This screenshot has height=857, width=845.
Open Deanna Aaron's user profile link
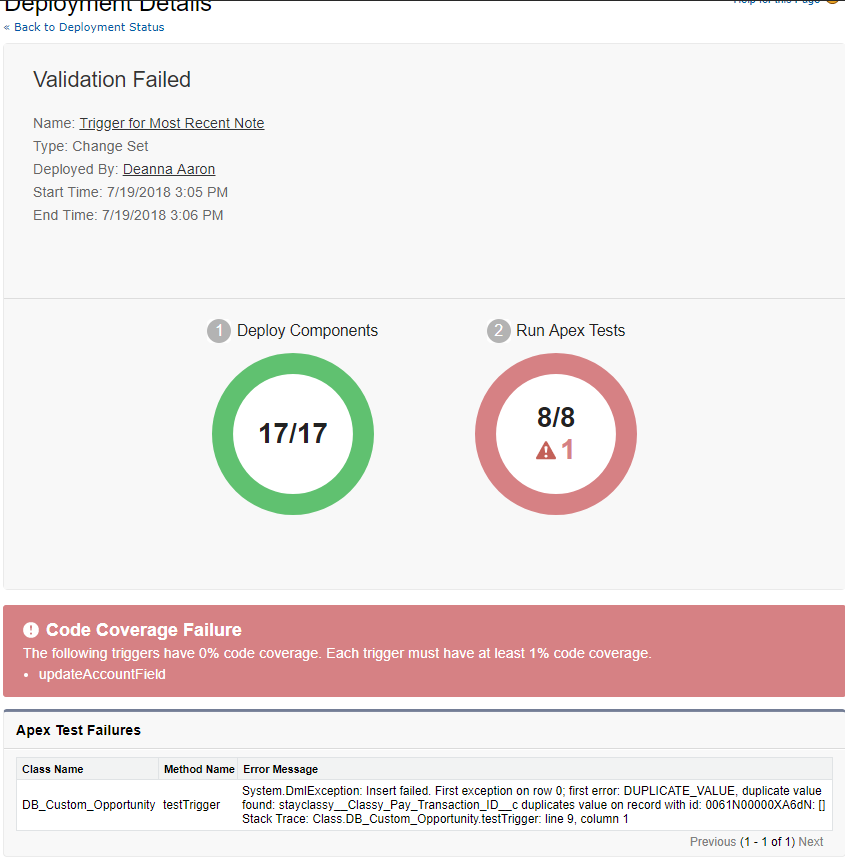169,169
